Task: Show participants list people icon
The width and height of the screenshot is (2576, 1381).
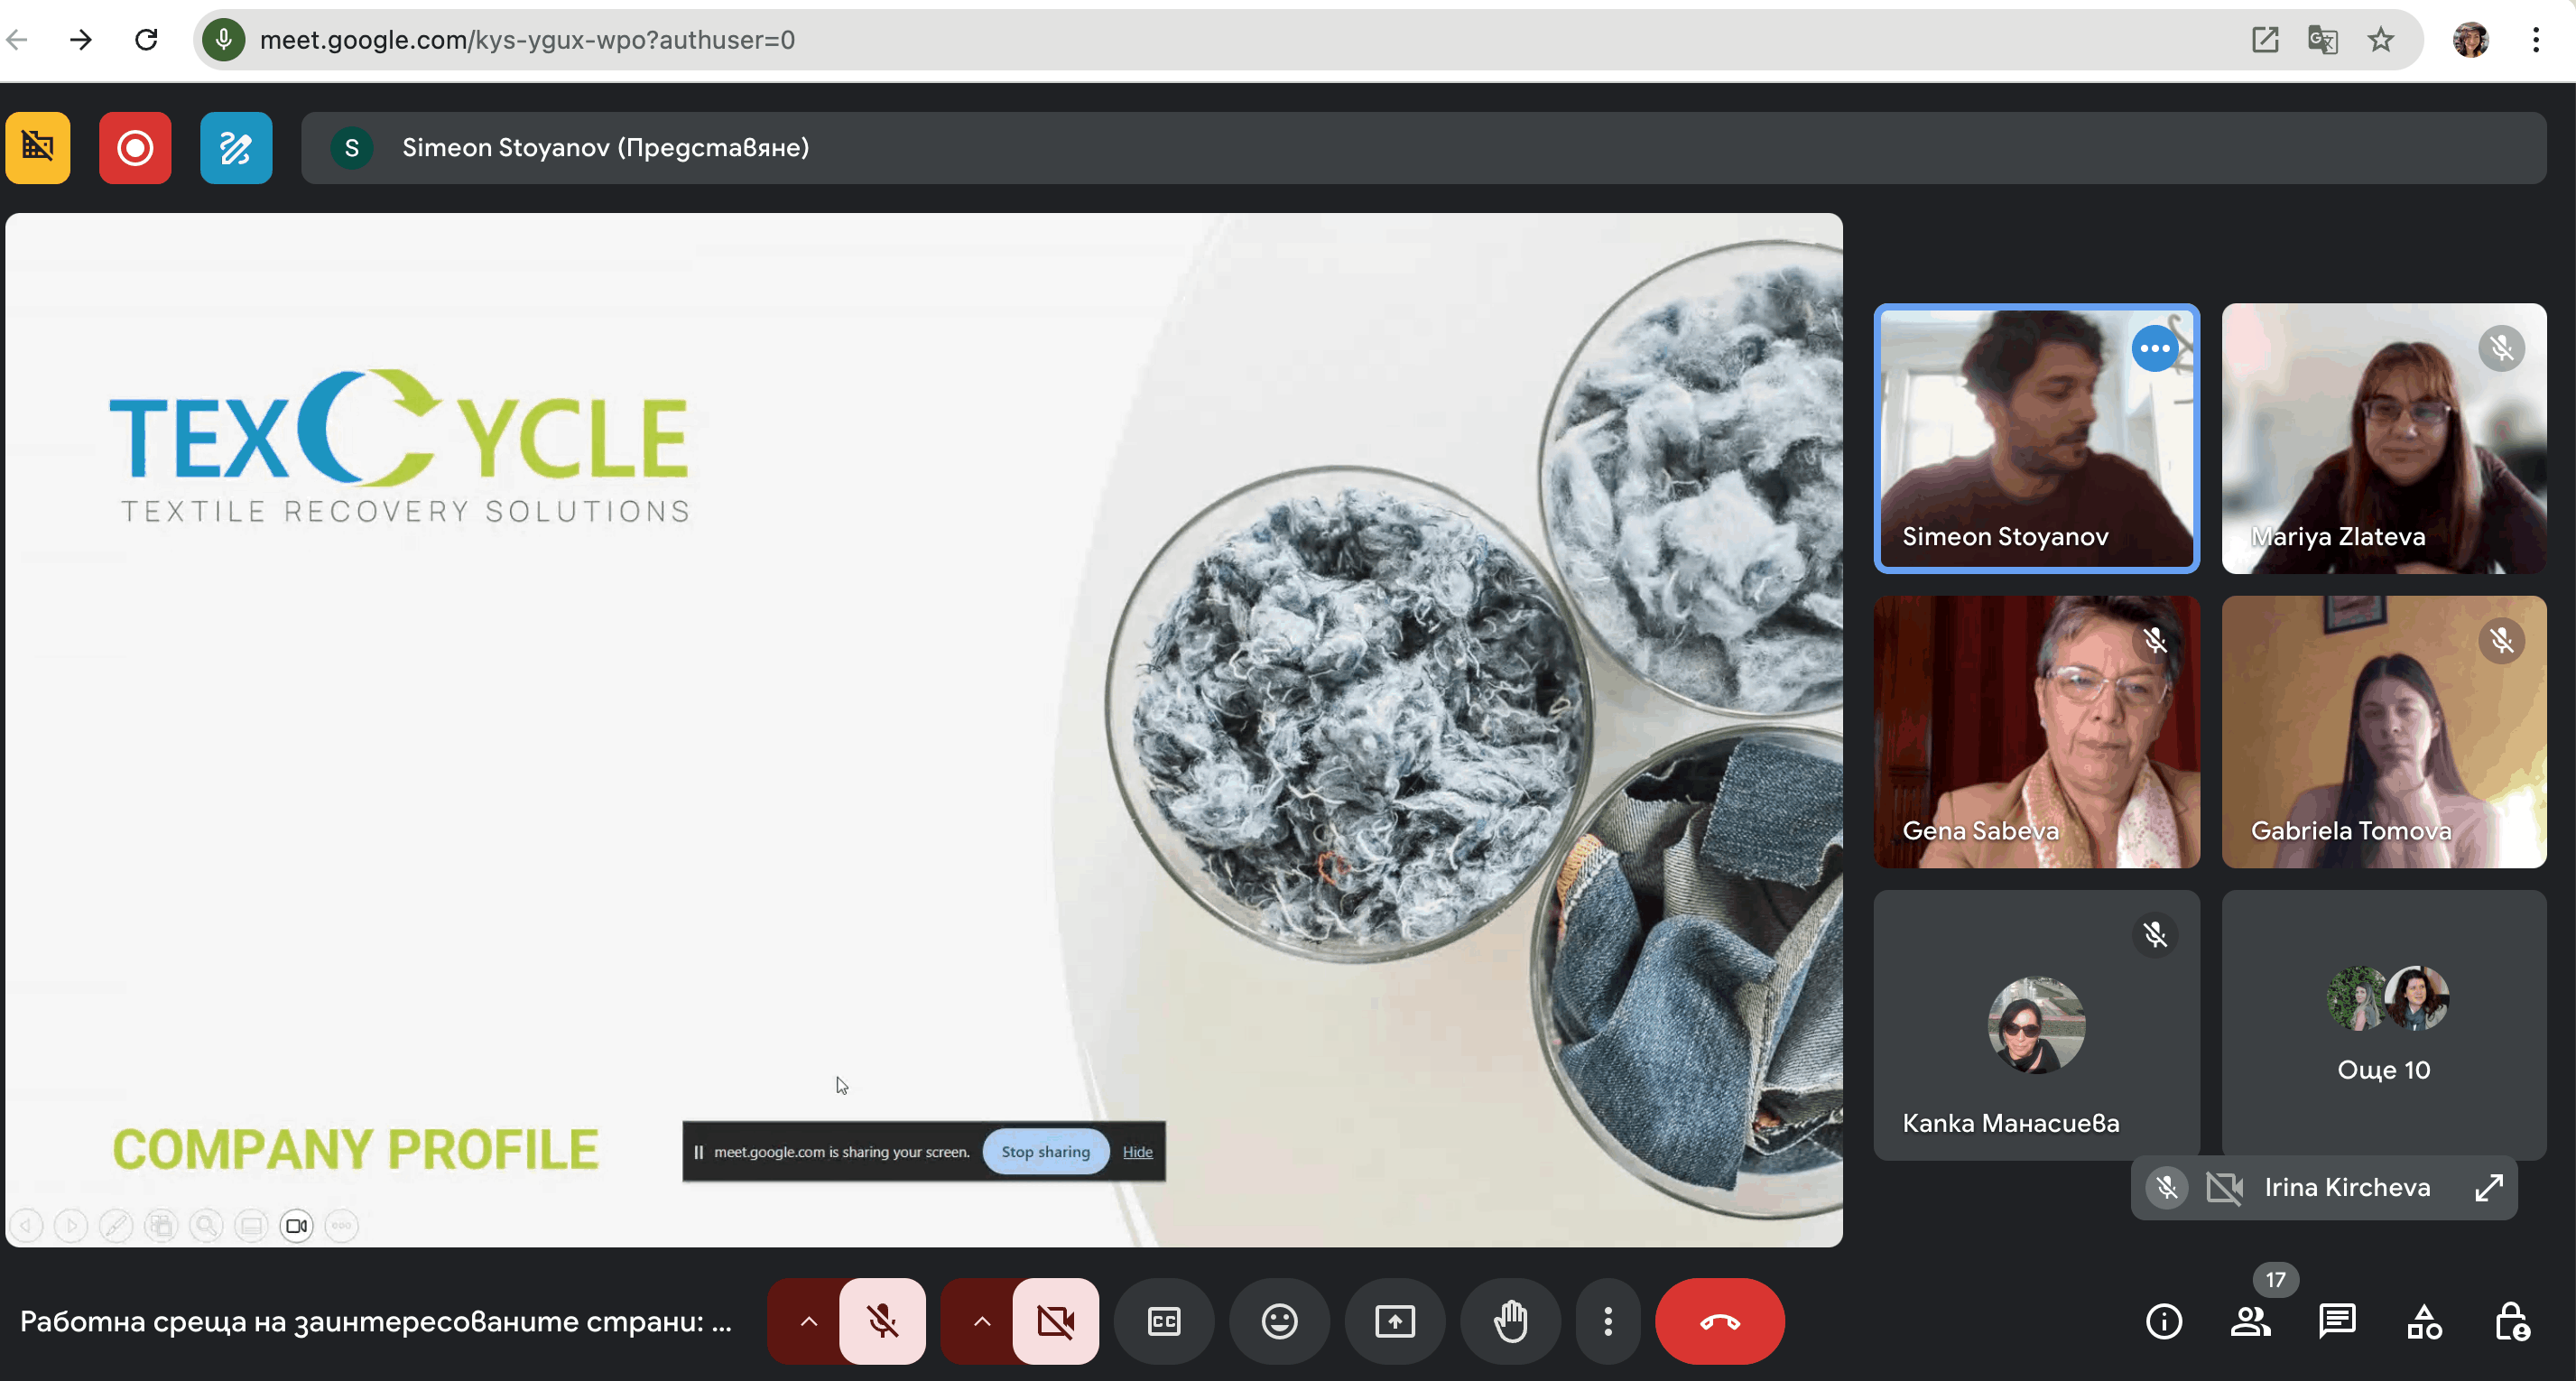Action: [2251, 1321]
